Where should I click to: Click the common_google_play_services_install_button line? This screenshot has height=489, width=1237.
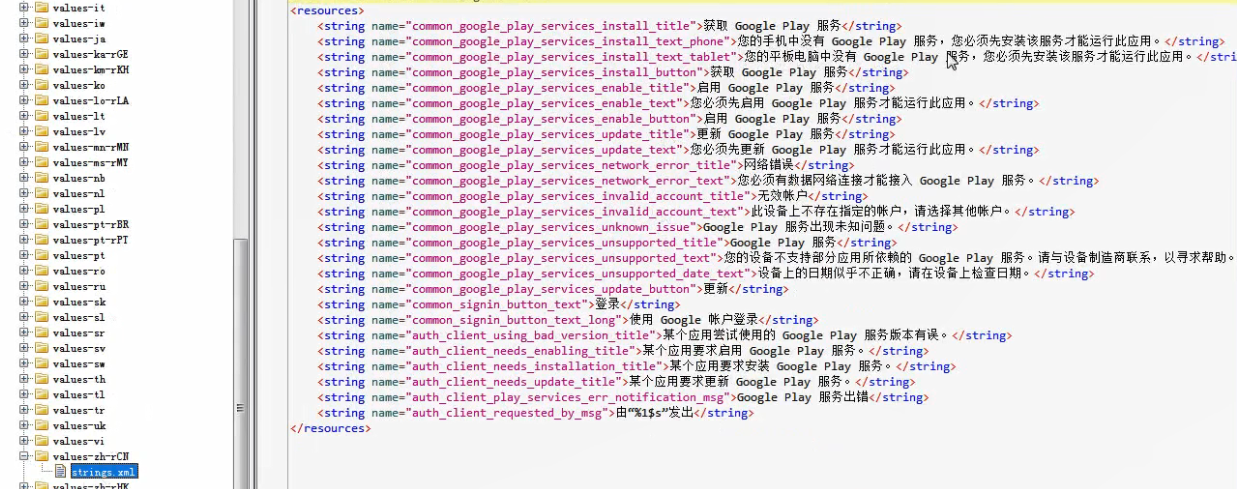pos(613,72)
